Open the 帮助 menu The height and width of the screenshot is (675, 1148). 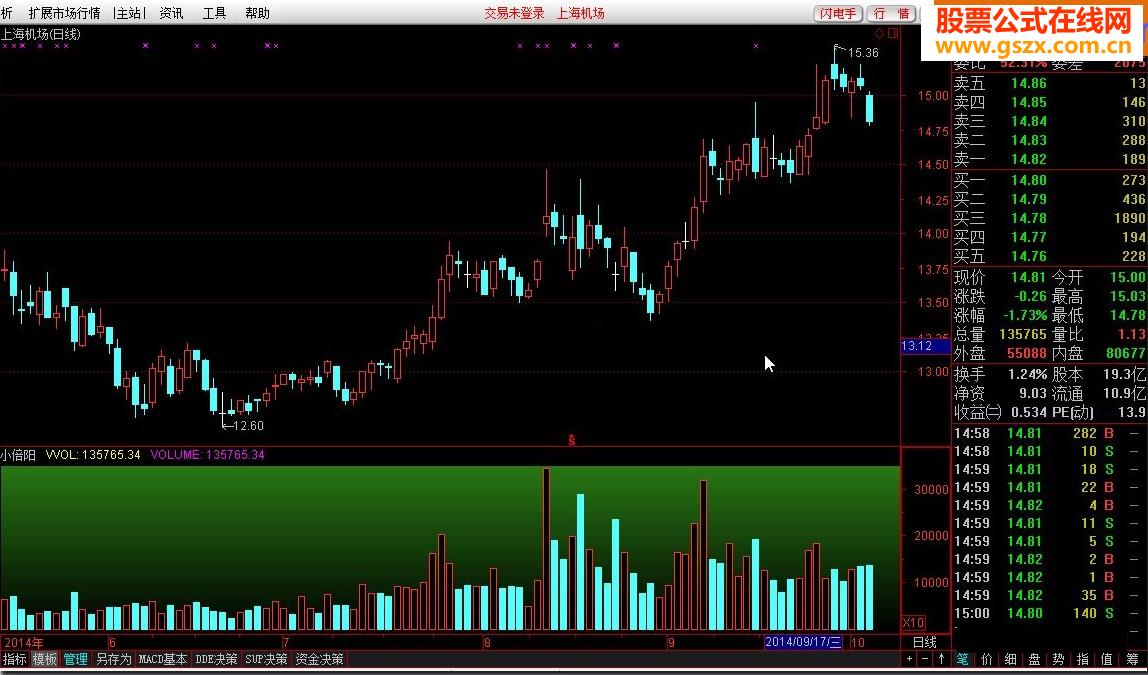pyautogui.click(x=257, y=13)
